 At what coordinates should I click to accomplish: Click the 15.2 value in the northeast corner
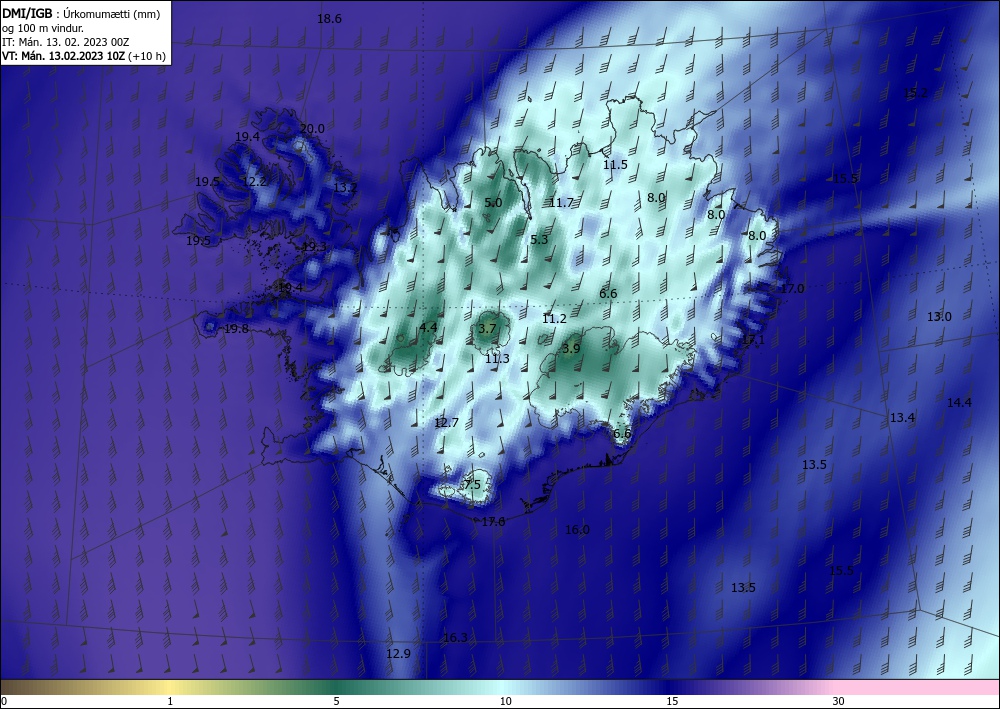pos(916,93)
